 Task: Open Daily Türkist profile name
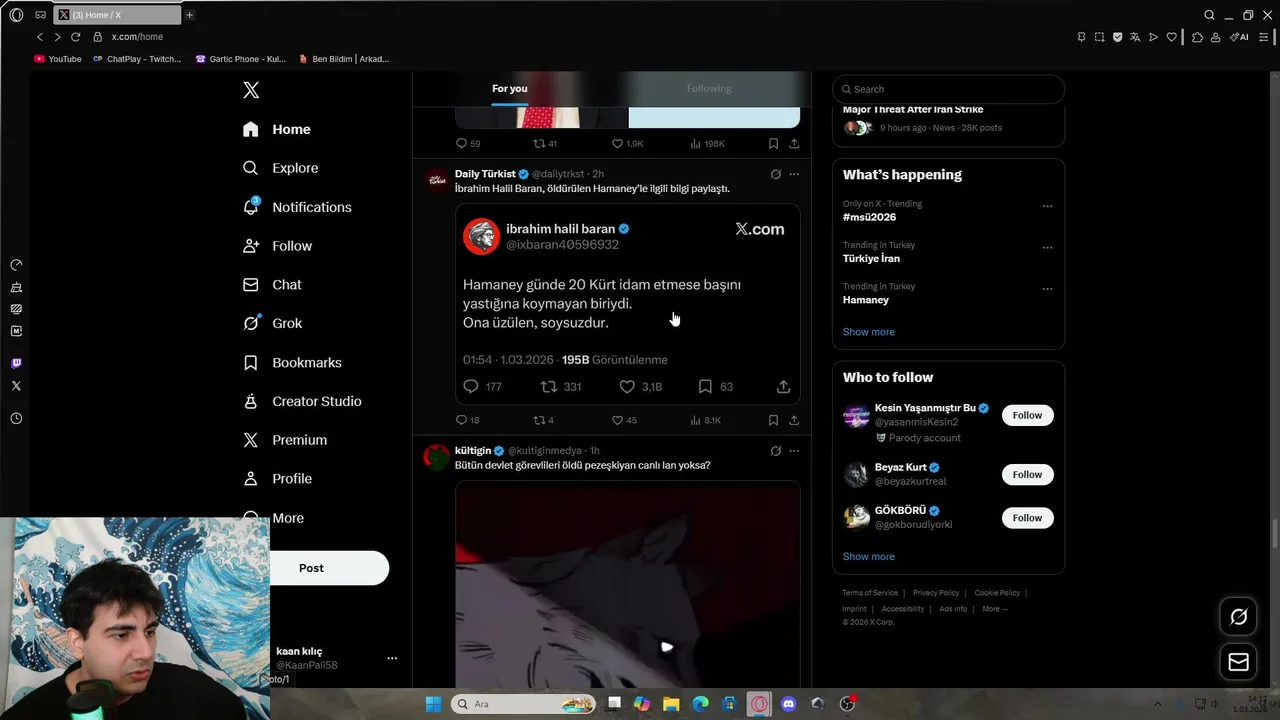coord(485,174)
